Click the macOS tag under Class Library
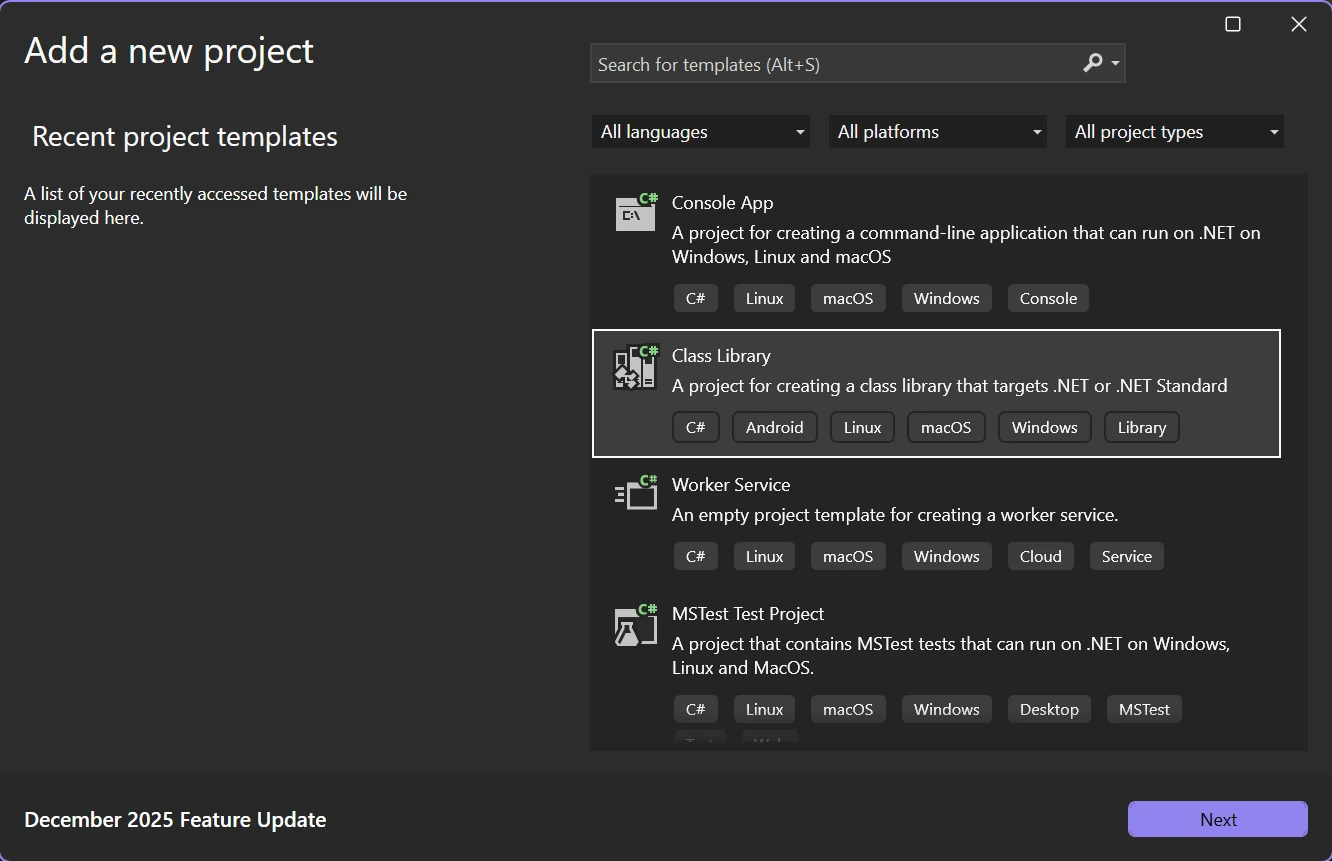 pyautogui.click(x=946, y=427)
